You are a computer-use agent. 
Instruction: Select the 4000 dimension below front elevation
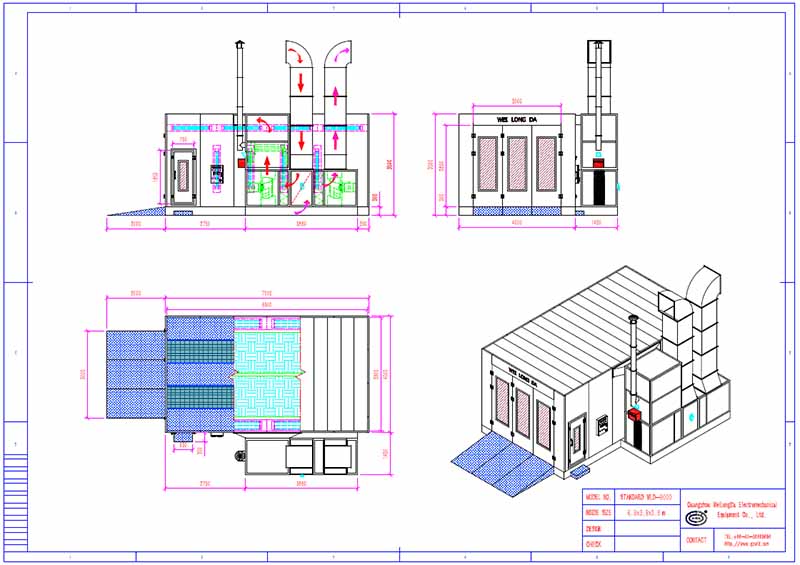coord(516,223)
